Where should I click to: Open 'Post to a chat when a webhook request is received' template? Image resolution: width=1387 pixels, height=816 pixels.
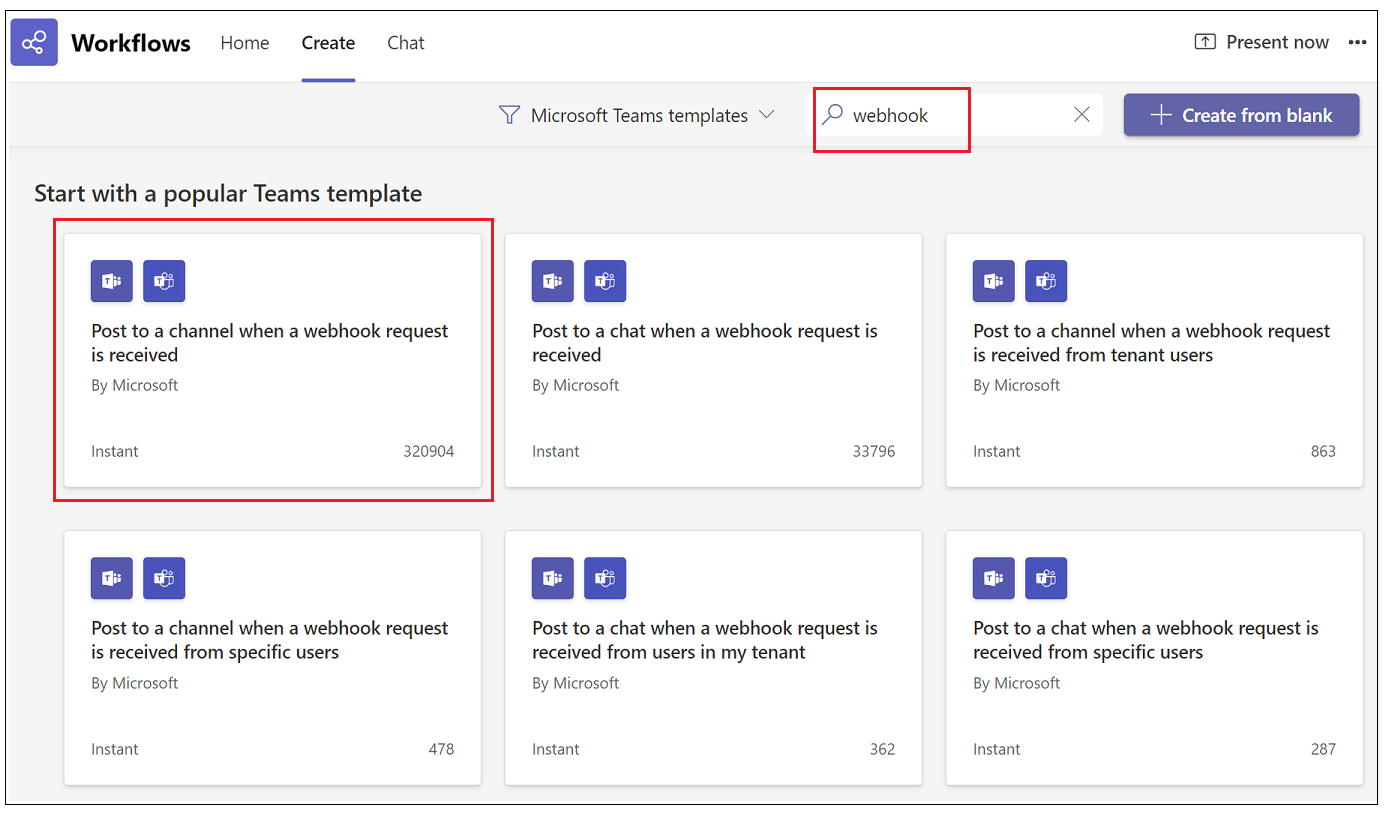pos(713,360)
